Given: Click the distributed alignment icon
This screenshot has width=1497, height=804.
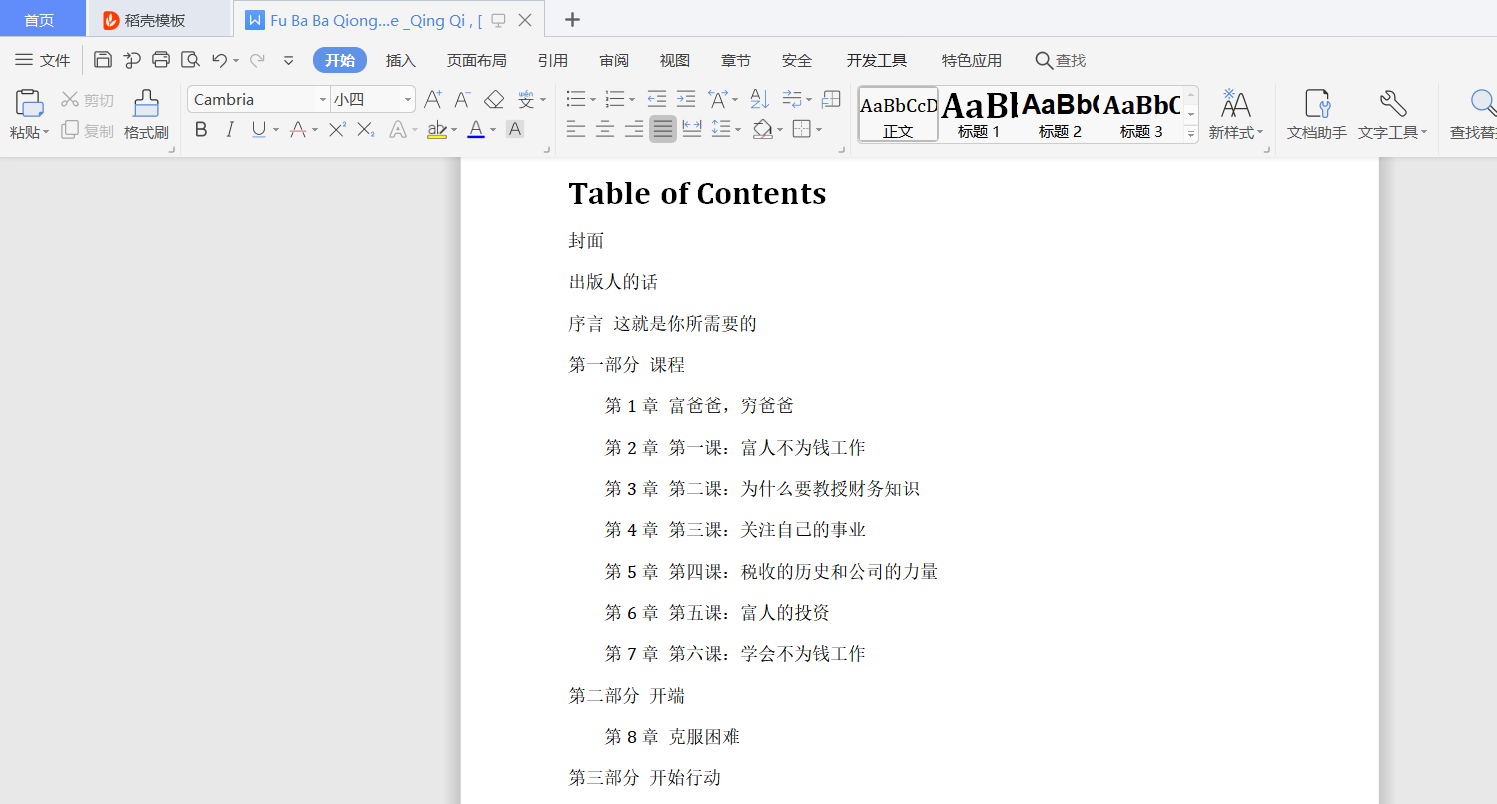Looking at the screenshot, I should pyautogui.click(x=692, y=129).
